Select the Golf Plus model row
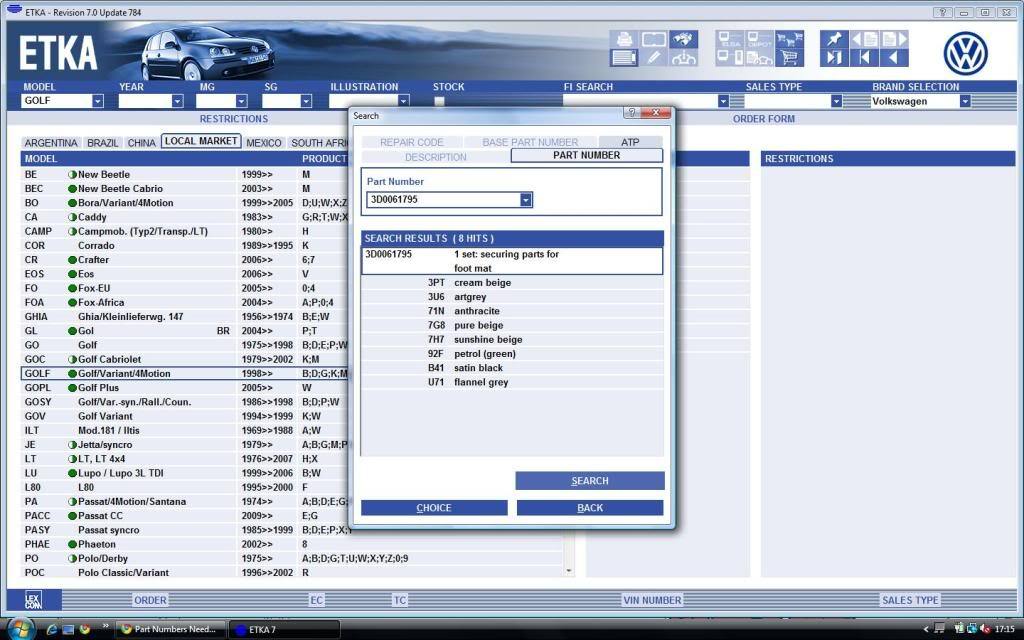1024x640 pixels. click(186, 388)
